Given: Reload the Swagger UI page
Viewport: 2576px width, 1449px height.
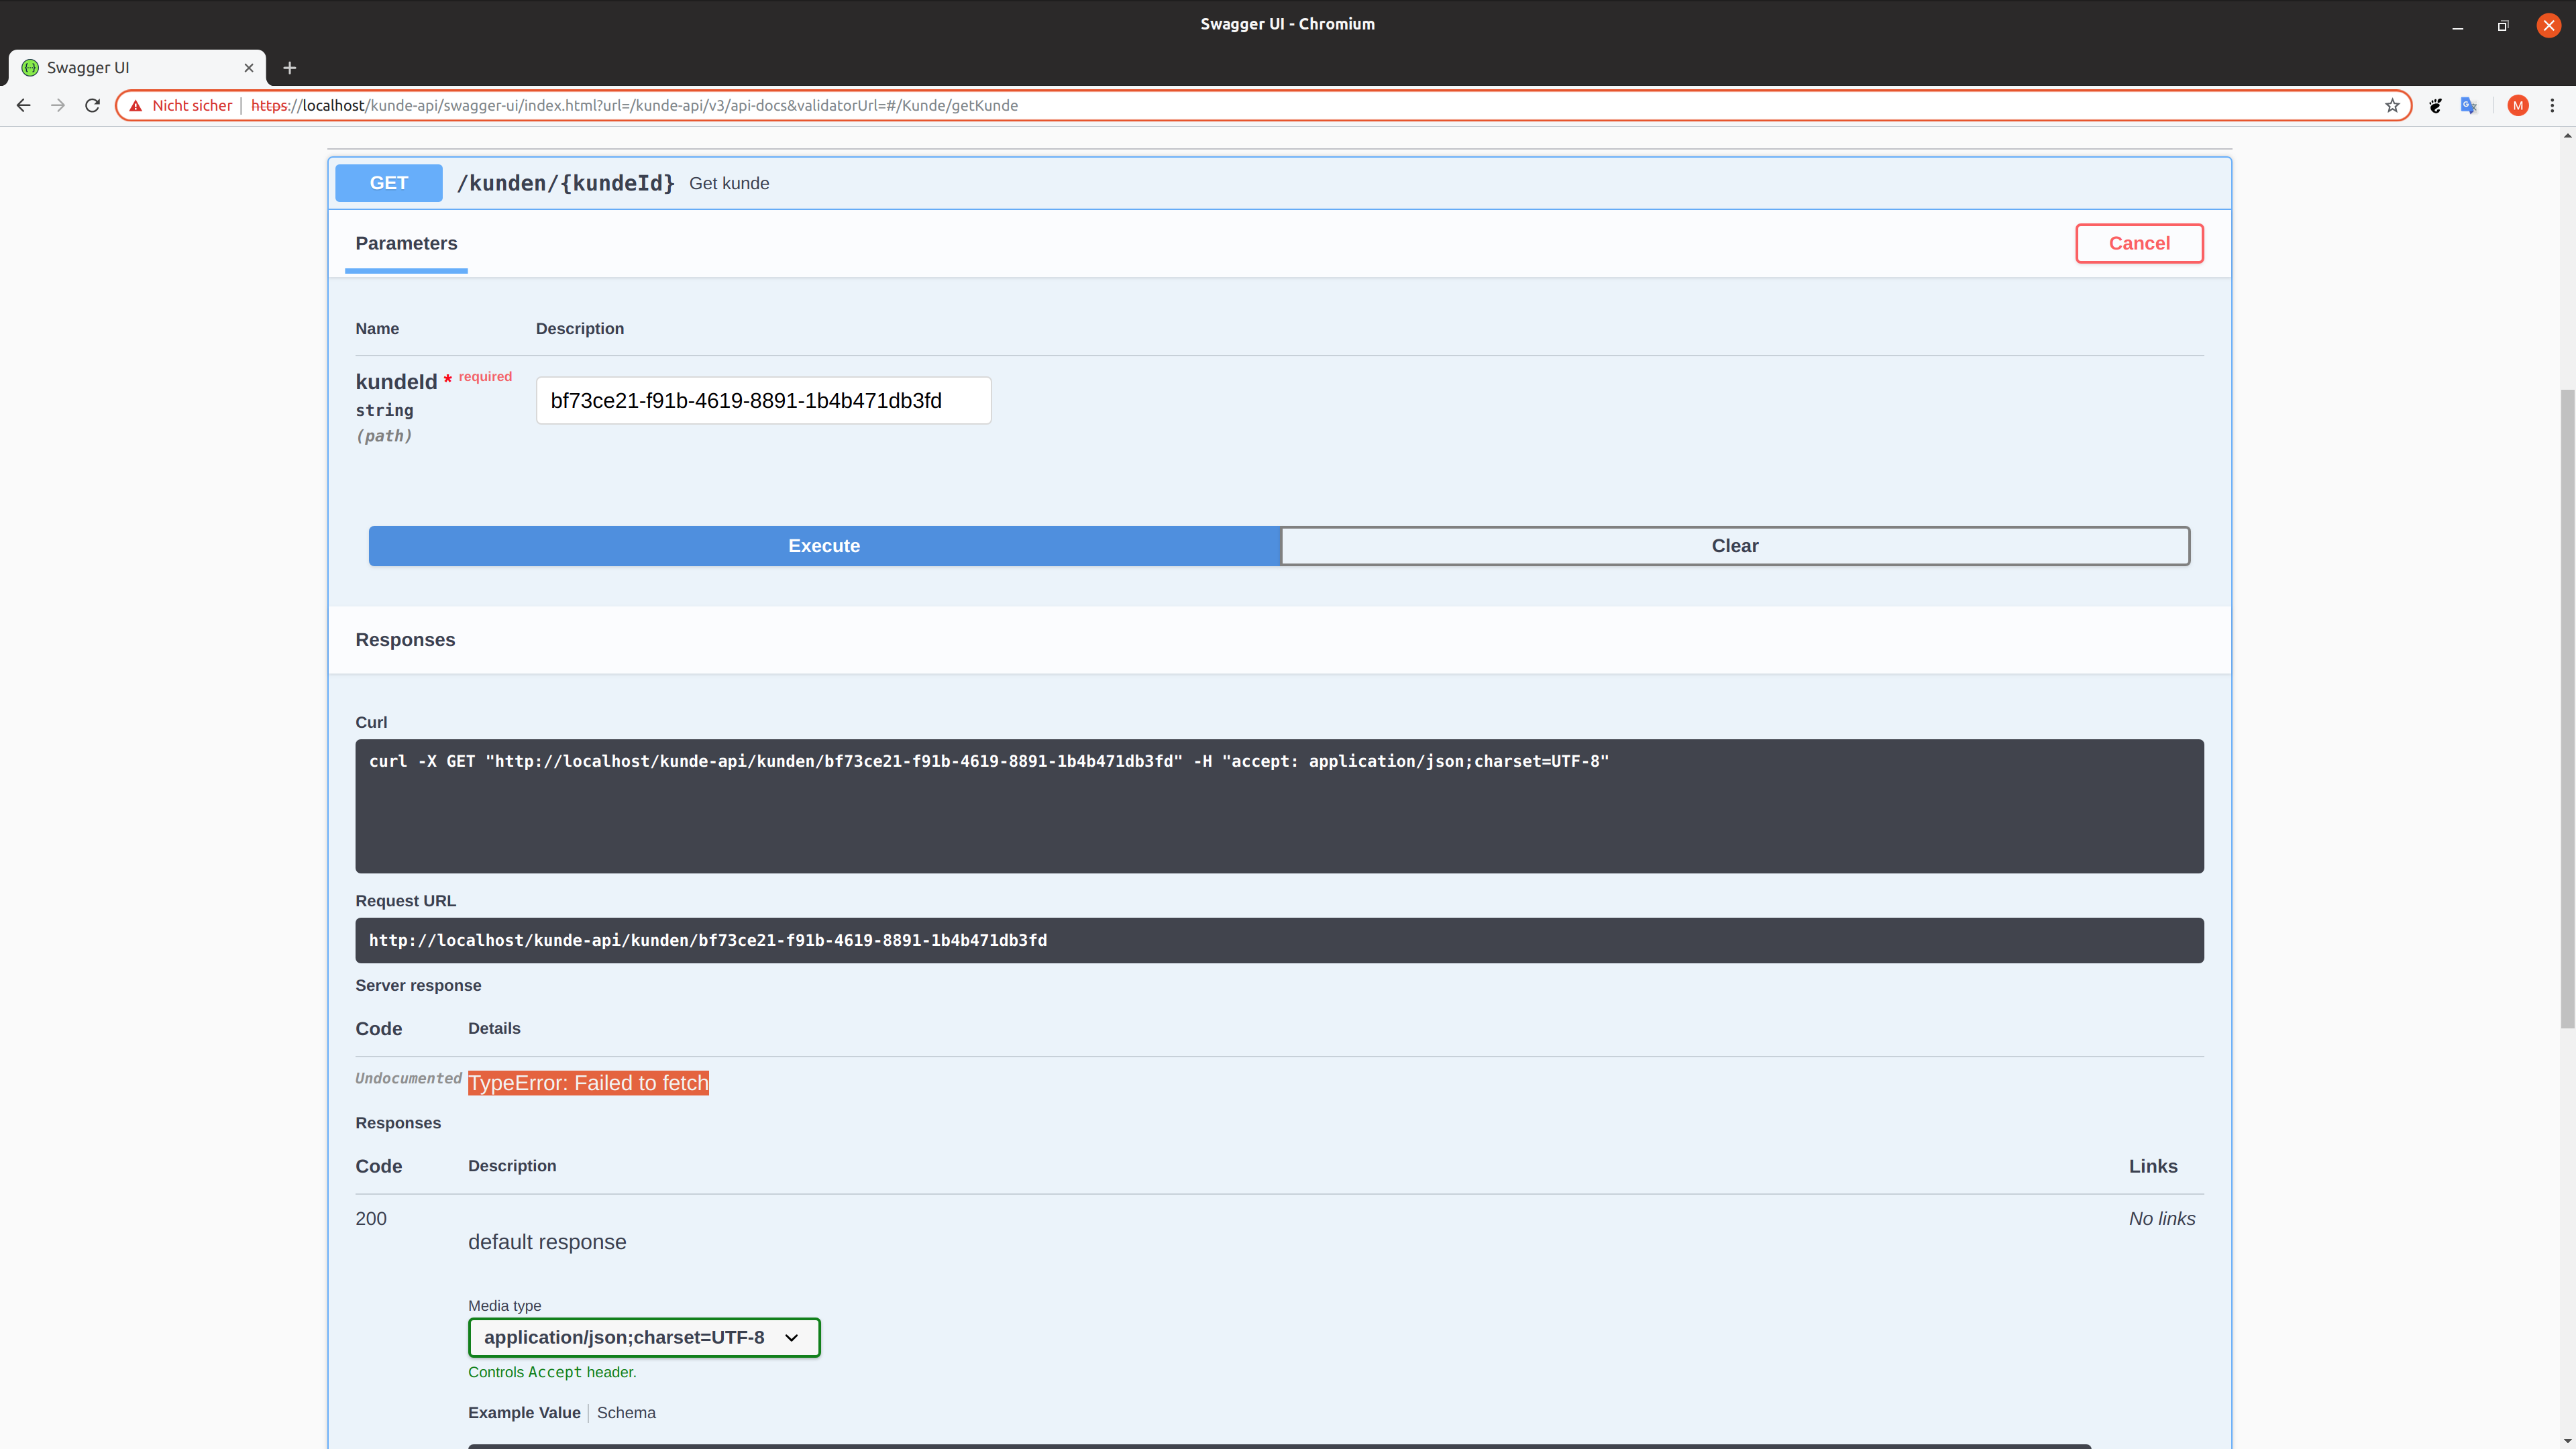Looking at the screenshot, I should point(92,105).
